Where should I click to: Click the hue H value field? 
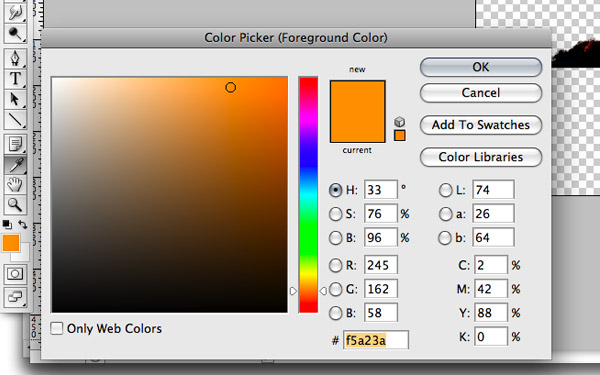(381, 190)
